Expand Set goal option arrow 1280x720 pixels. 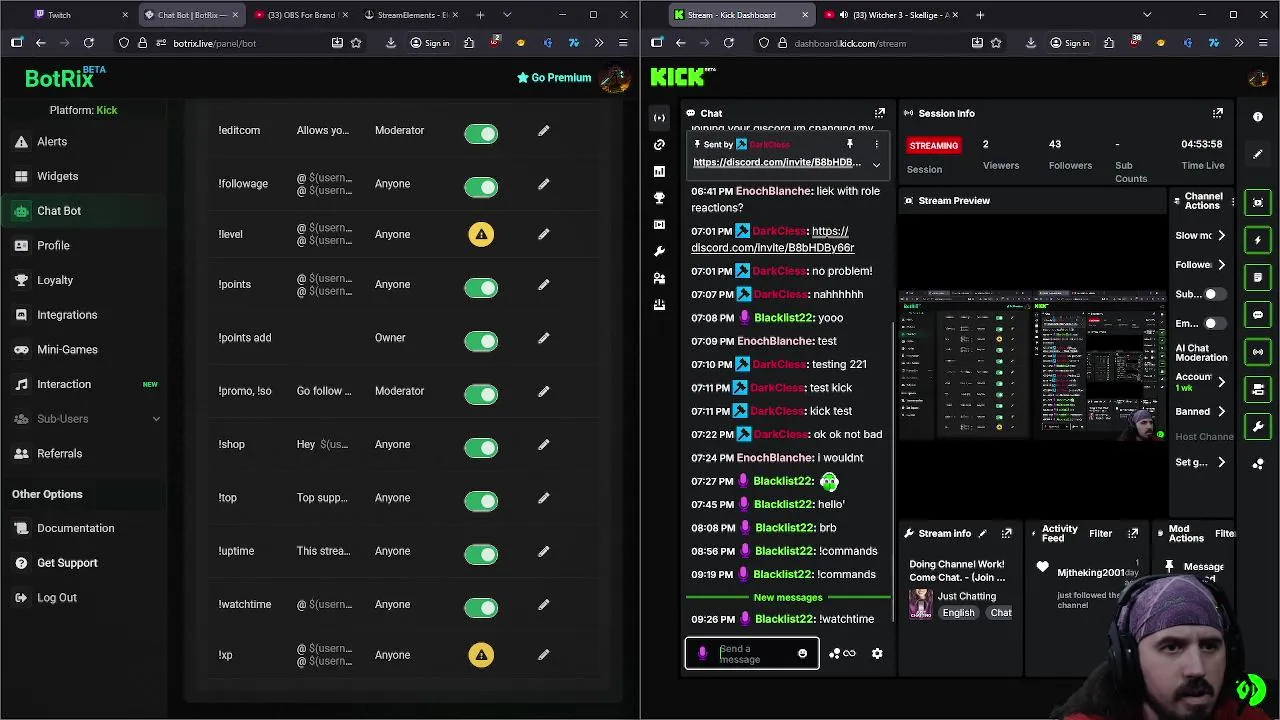pyautogui.click(x=1221, y=463)
